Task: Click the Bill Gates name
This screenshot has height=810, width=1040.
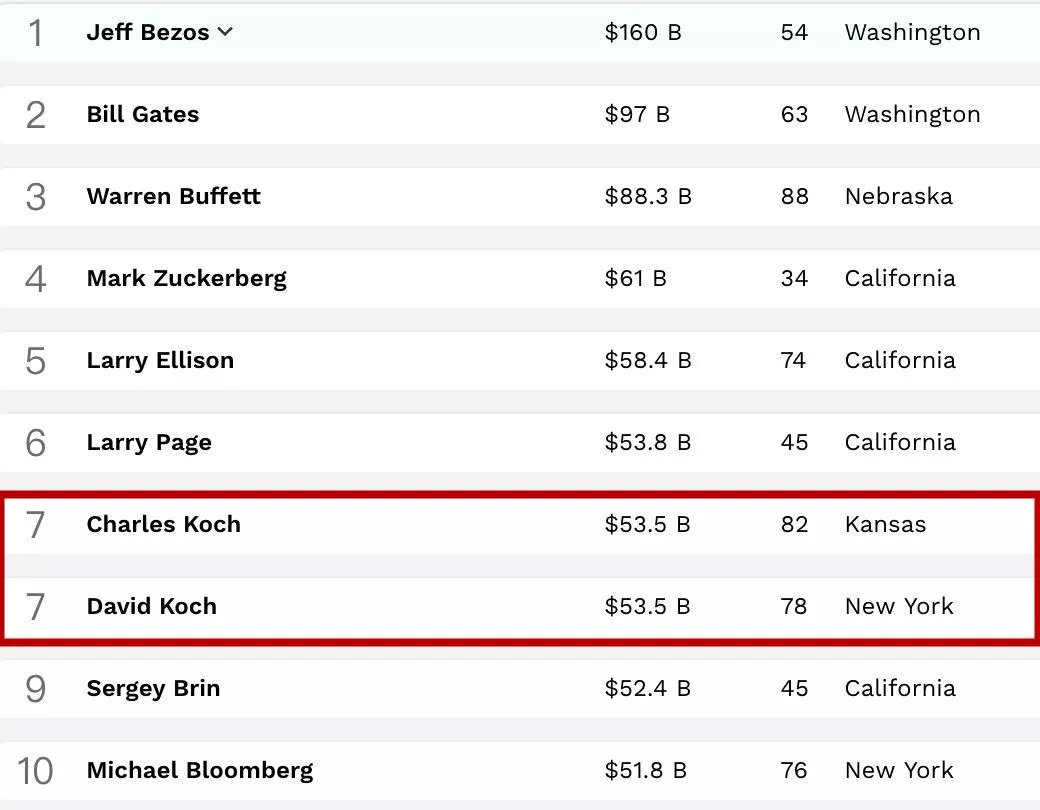Action: [142, 114]
